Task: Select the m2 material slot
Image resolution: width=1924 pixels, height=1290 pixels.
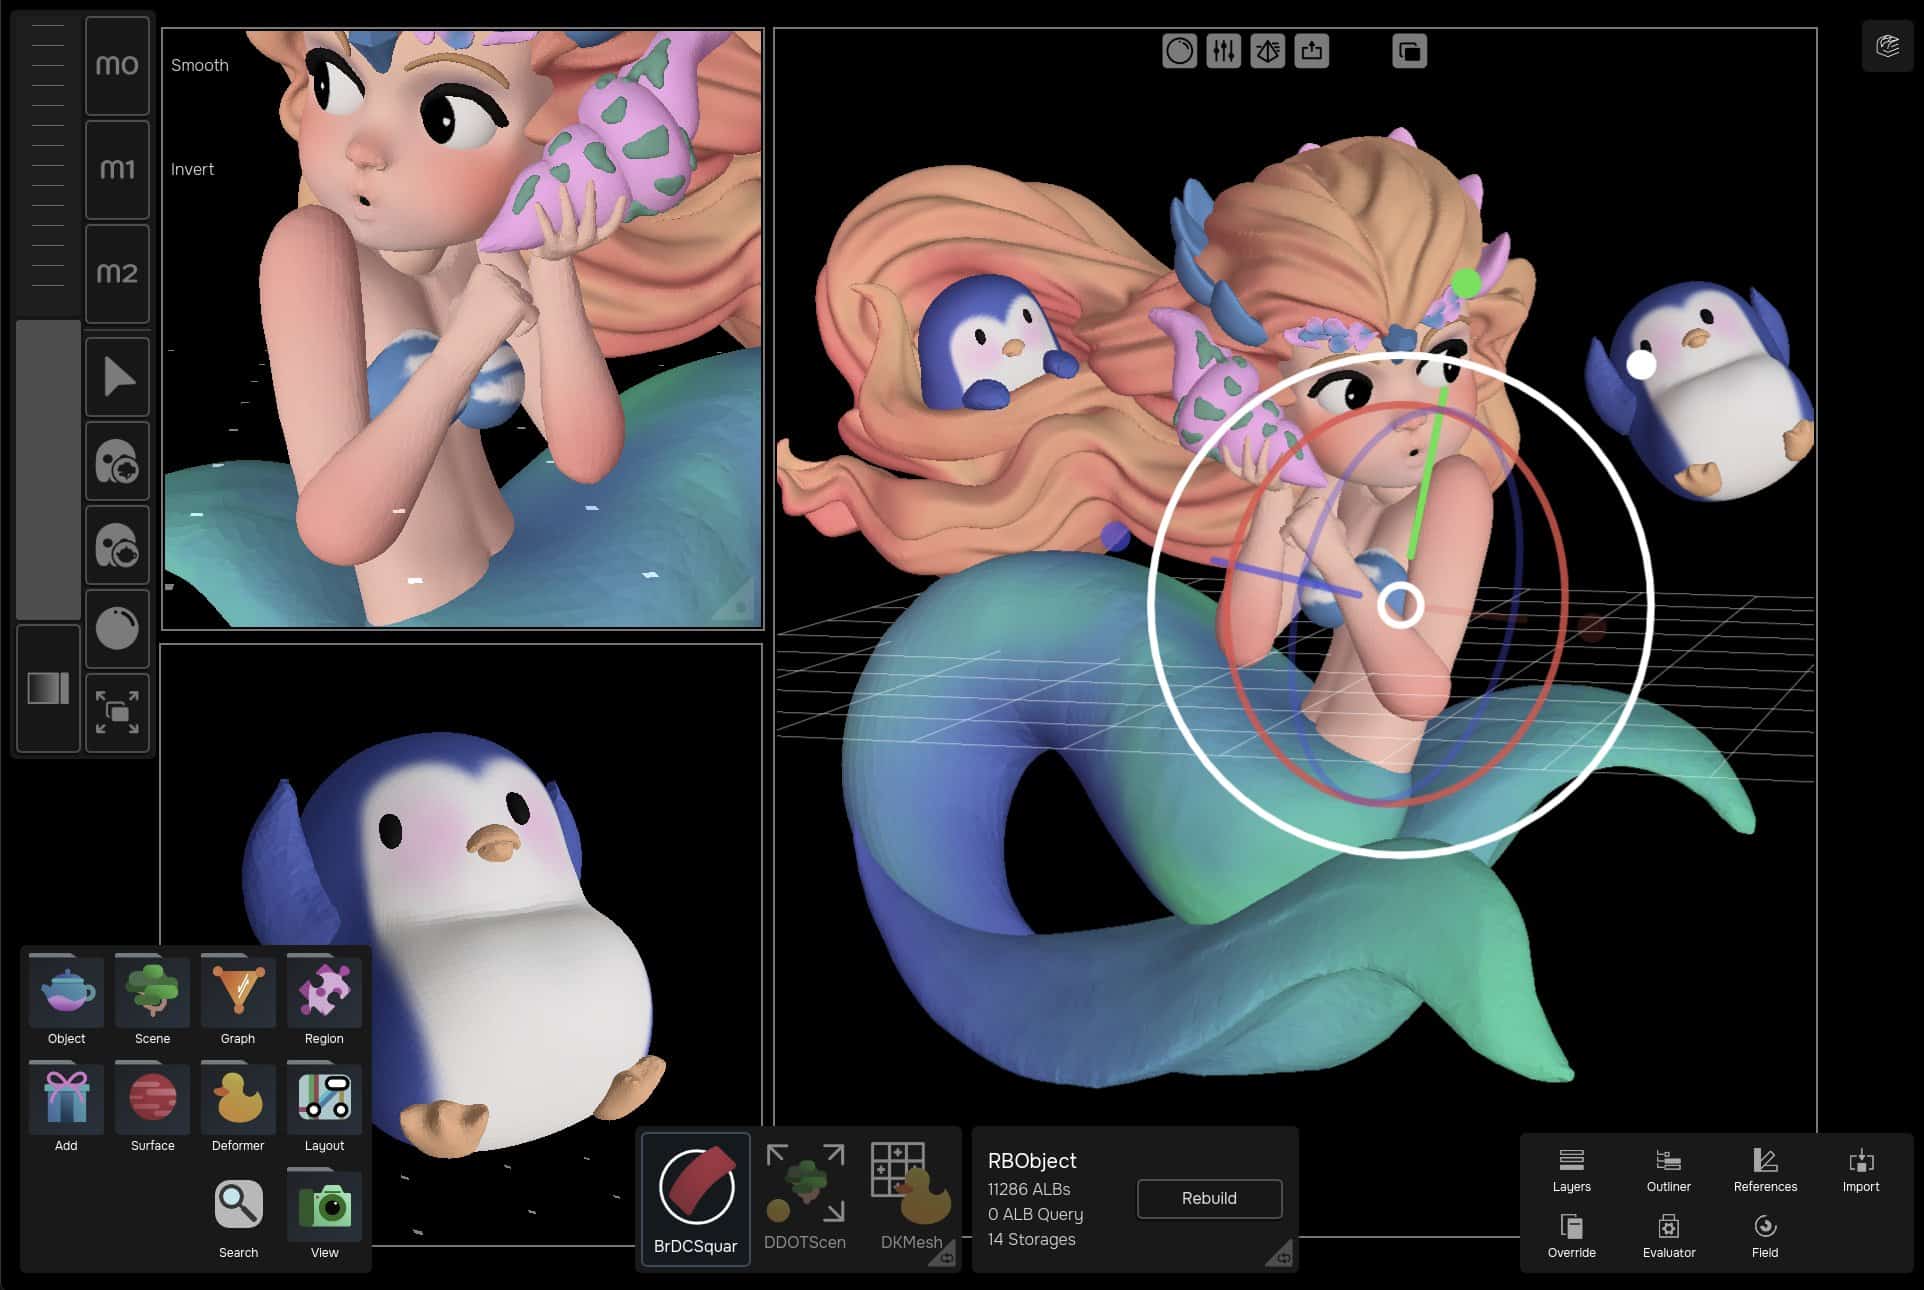Action: pos(117,274)
